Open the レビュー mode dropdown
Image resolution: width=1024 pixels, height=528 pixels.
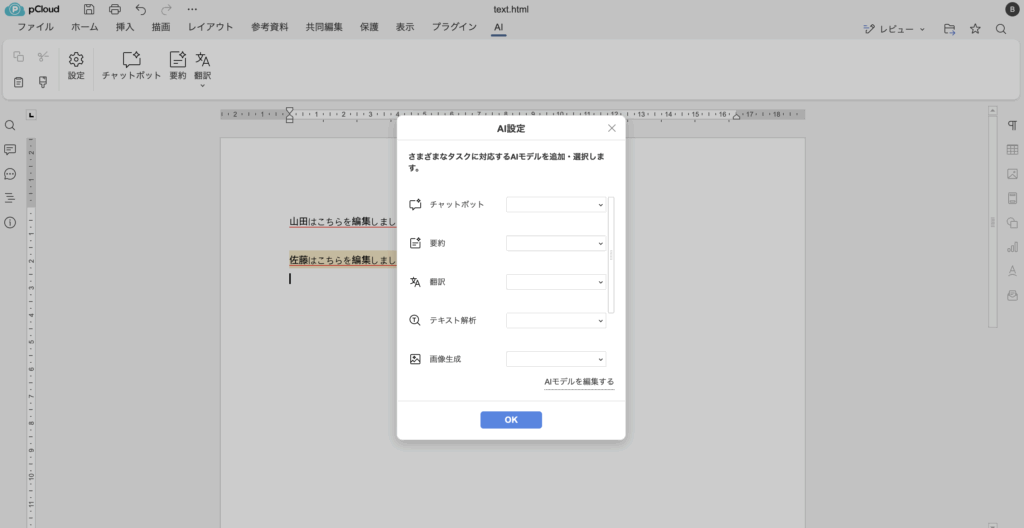point(894,29)
